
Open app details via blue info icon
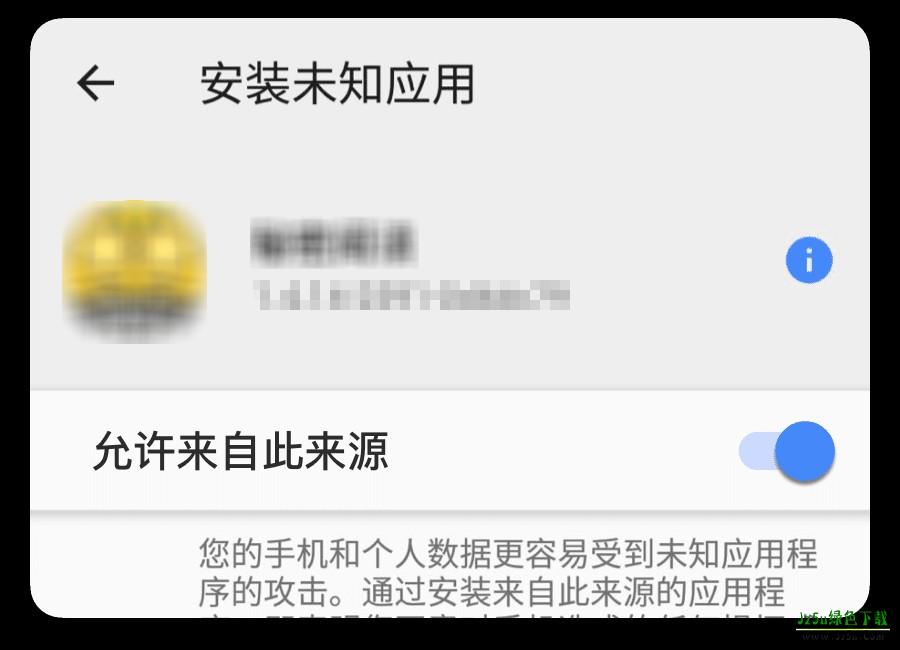click(x=809, y=260)
